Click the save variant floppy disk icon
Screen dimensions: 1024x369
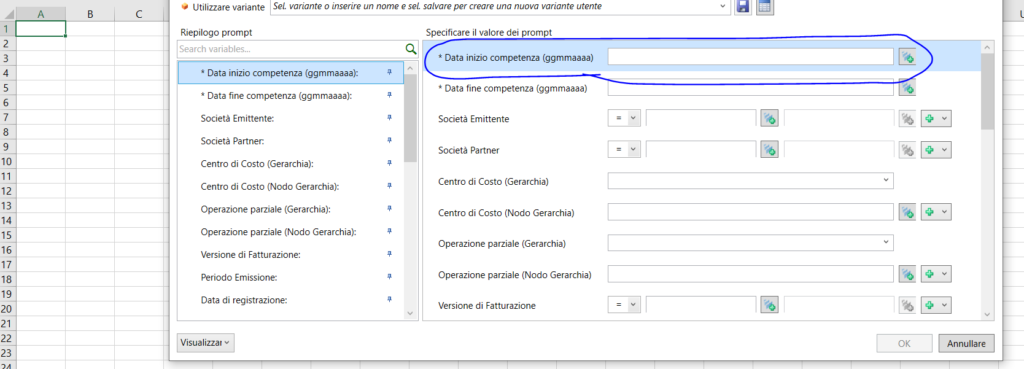coord(743,7)
